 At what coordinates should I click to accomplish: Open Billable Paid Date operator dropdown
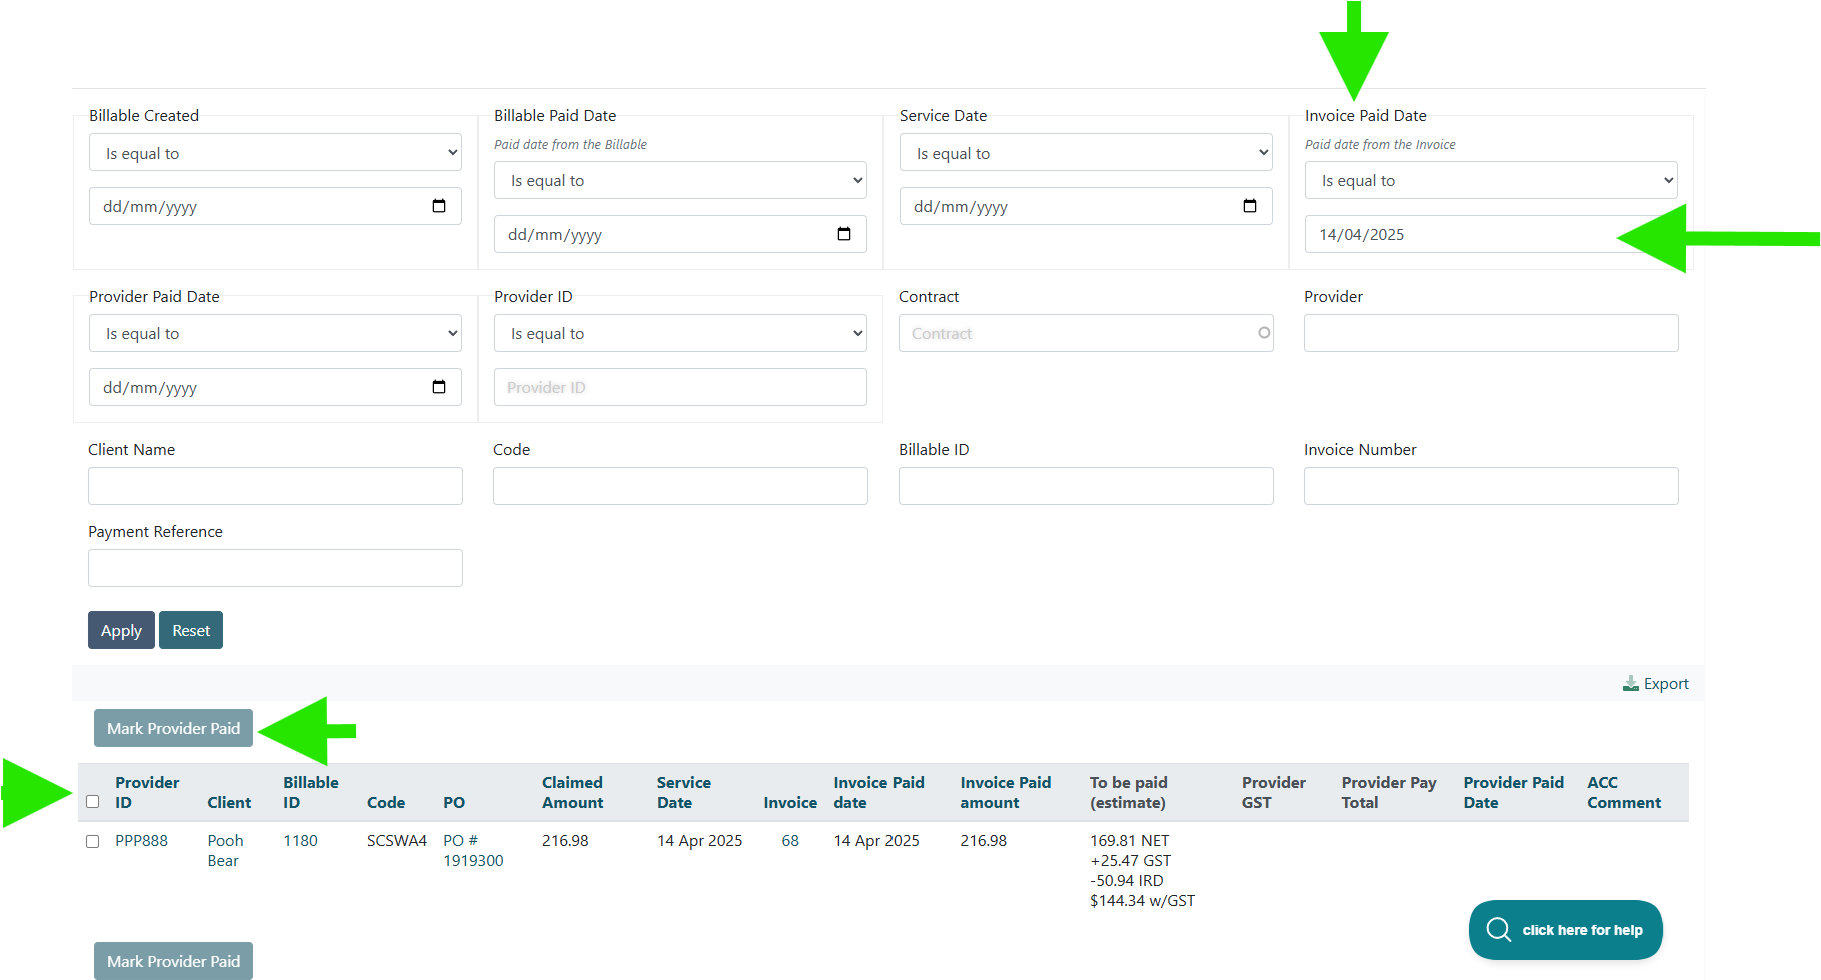pyautogui.click(x=680, y=181)
